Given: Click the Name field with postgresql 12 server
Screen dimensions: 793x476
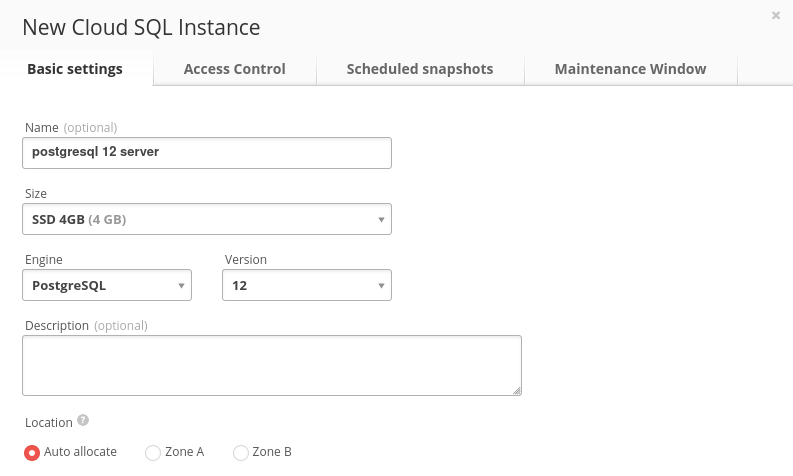Looking at the screenshot, I should pos(207,153).
